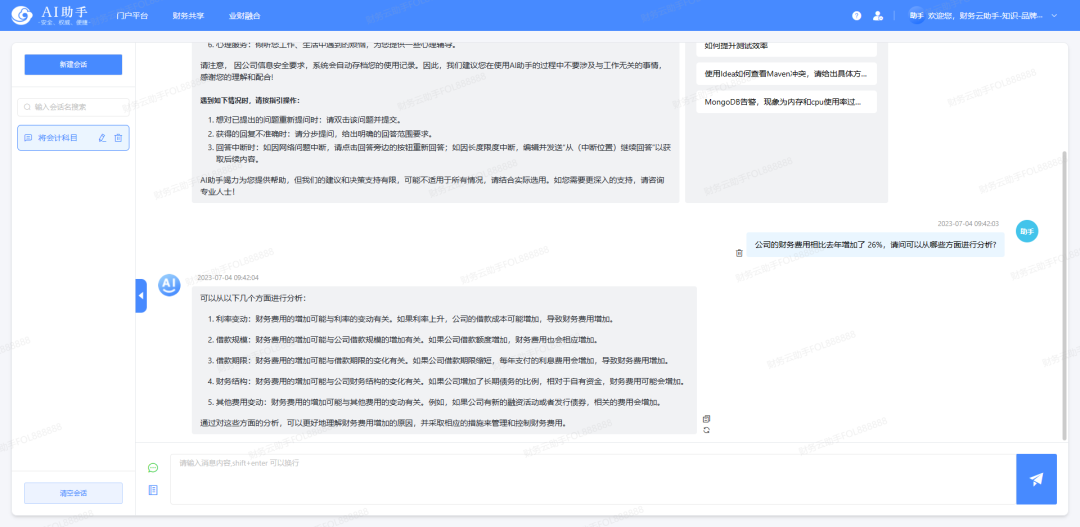Rename the 将会计科目 conversation via pencil icon

point(103,138)
